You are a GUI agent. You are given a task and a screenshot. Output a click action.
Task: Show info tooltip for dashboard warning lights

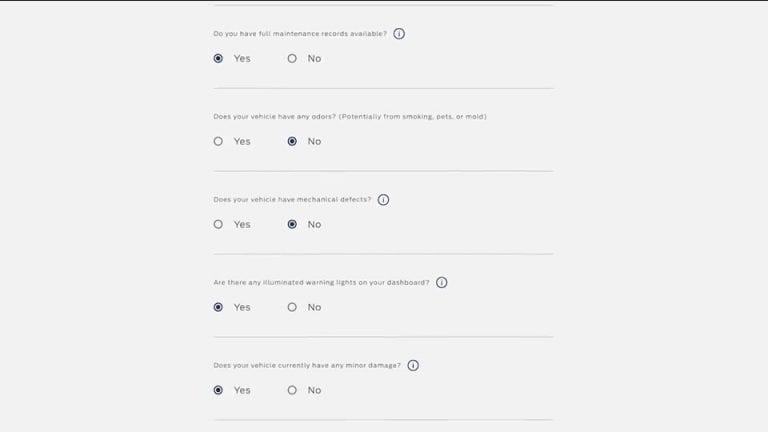[441, 283]
